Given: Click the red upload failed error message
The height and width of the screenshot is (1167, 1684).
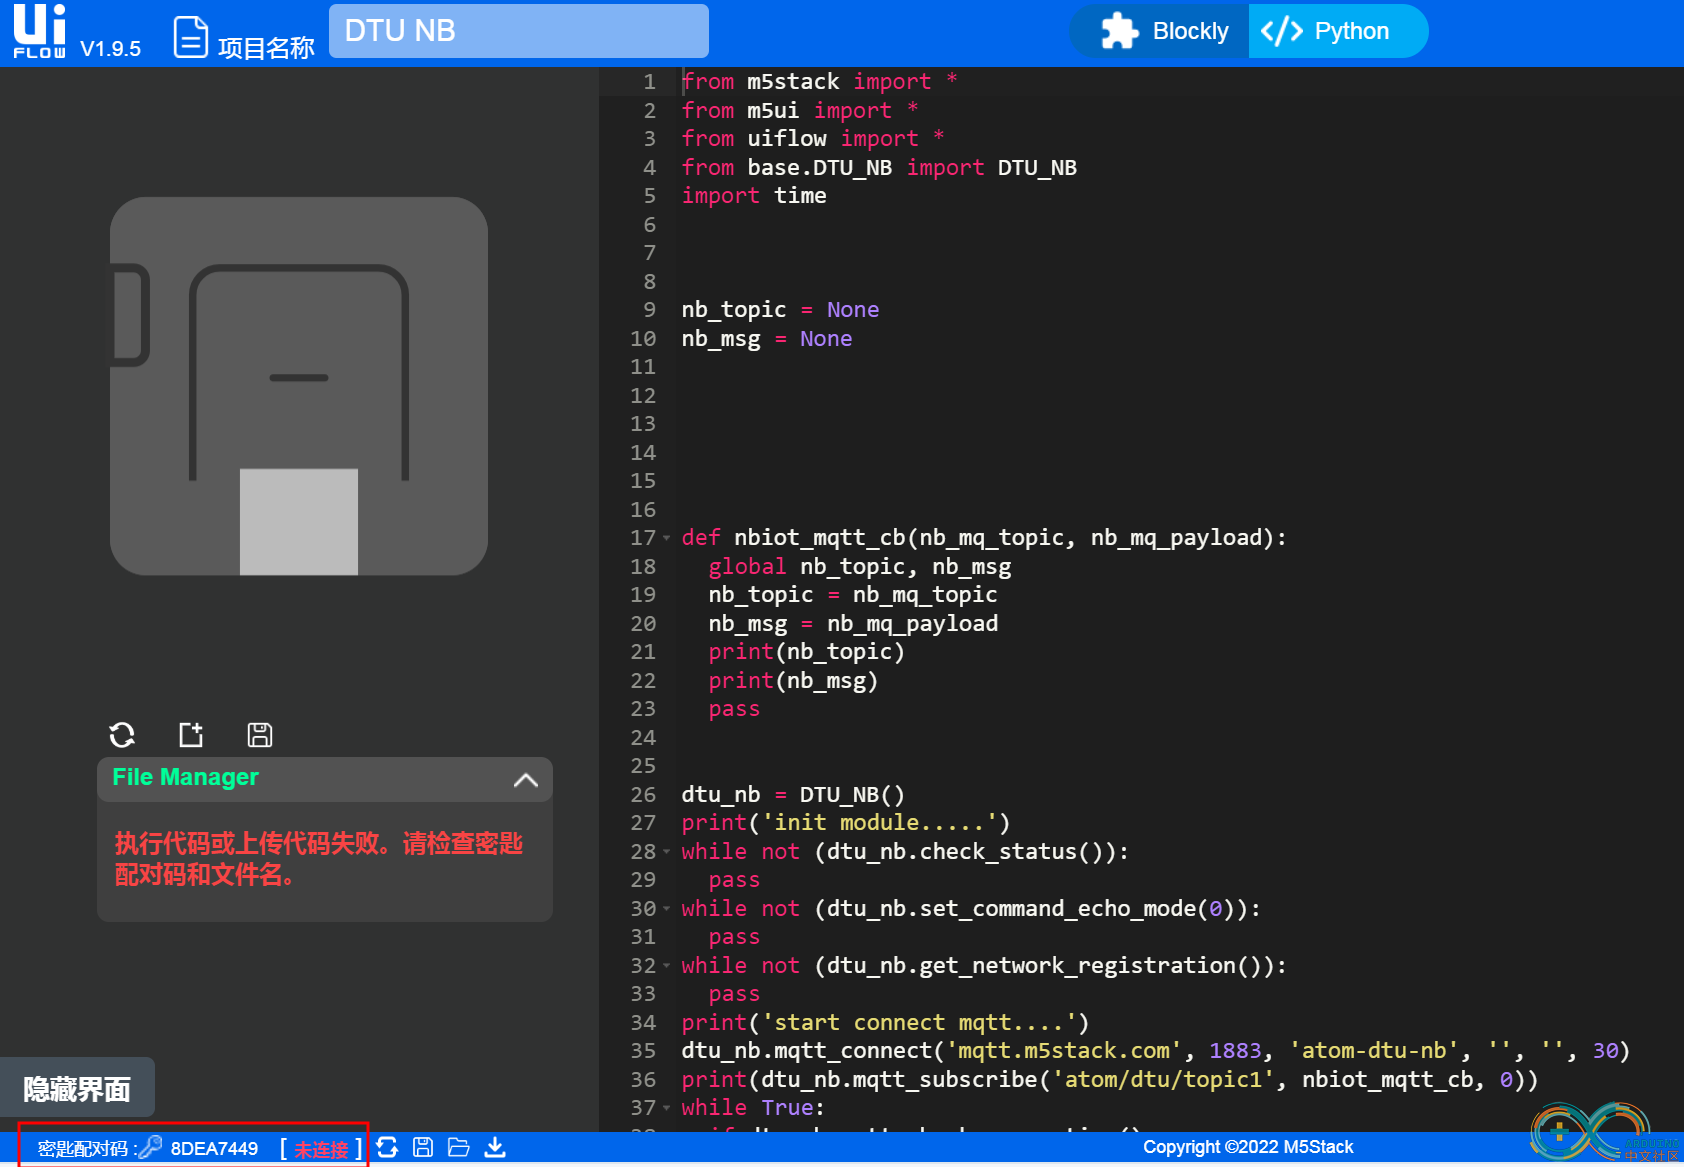Looking at the screenshot, I should [318, 859].
